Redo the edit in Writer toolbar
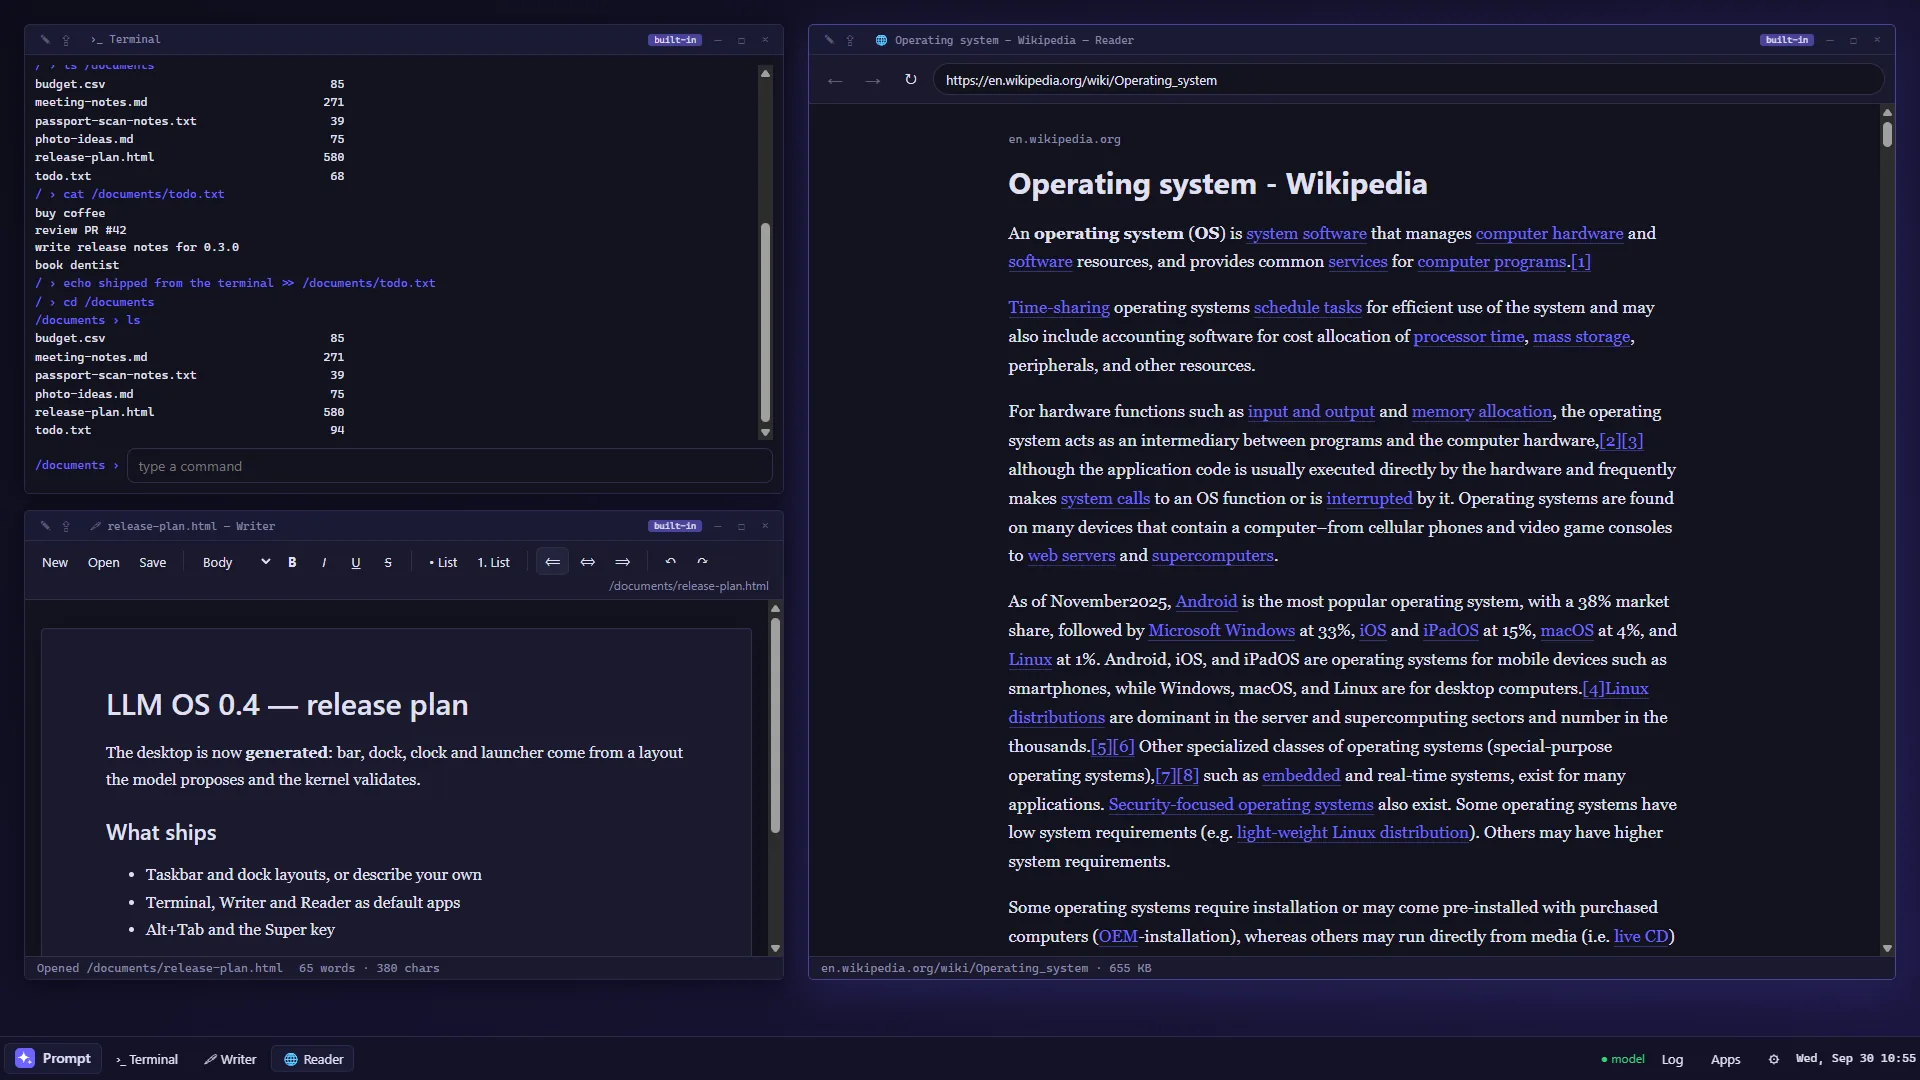This screenshot has height=1080, width=1920. pyautogui.click(x=702, y=562)
